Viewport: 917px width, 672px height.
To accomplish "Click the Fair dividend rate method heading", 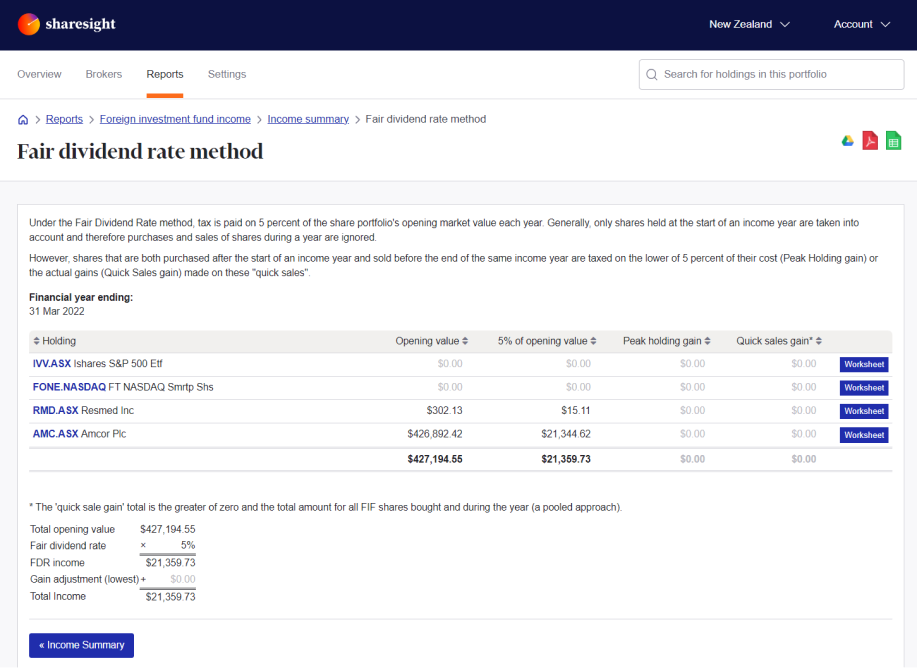I will pos(140,151).
